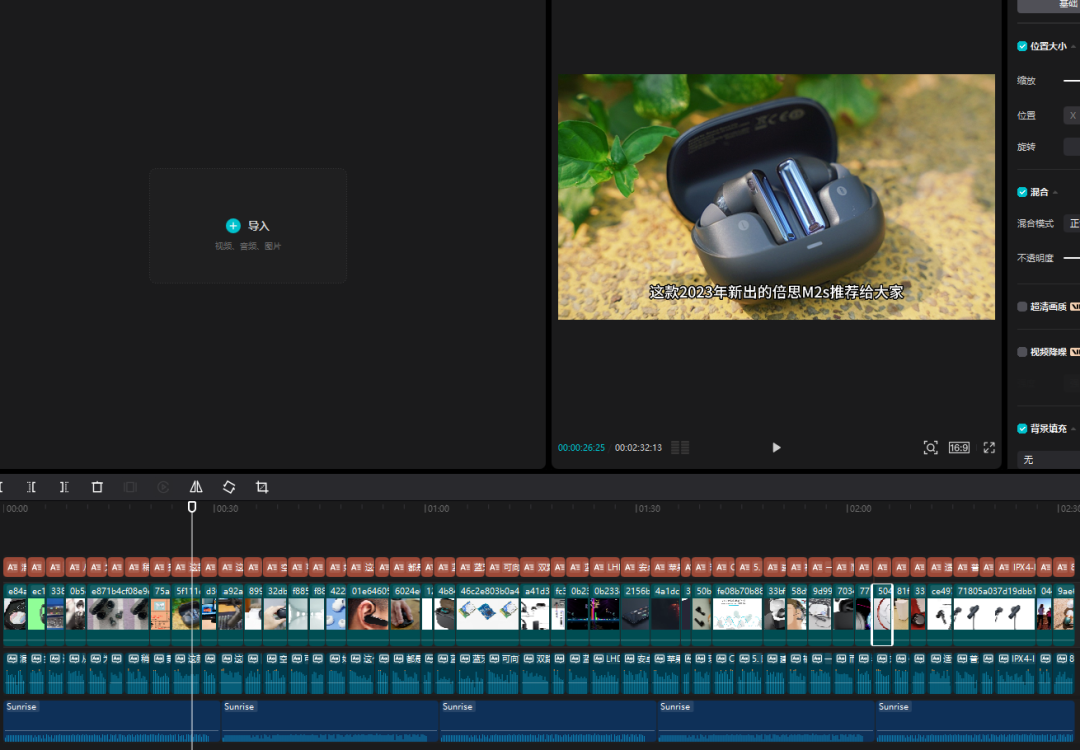The height and width of the screenshot is (750, 1080).
Task: Click the 可向 voiceover audio clip
Action: coord(502,672)
